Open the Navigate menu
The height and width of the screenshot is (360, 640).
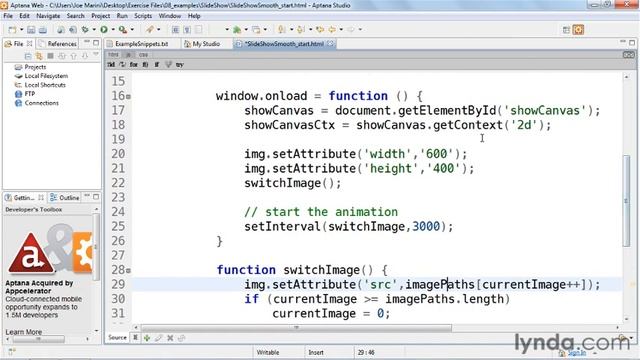point(48,16)
